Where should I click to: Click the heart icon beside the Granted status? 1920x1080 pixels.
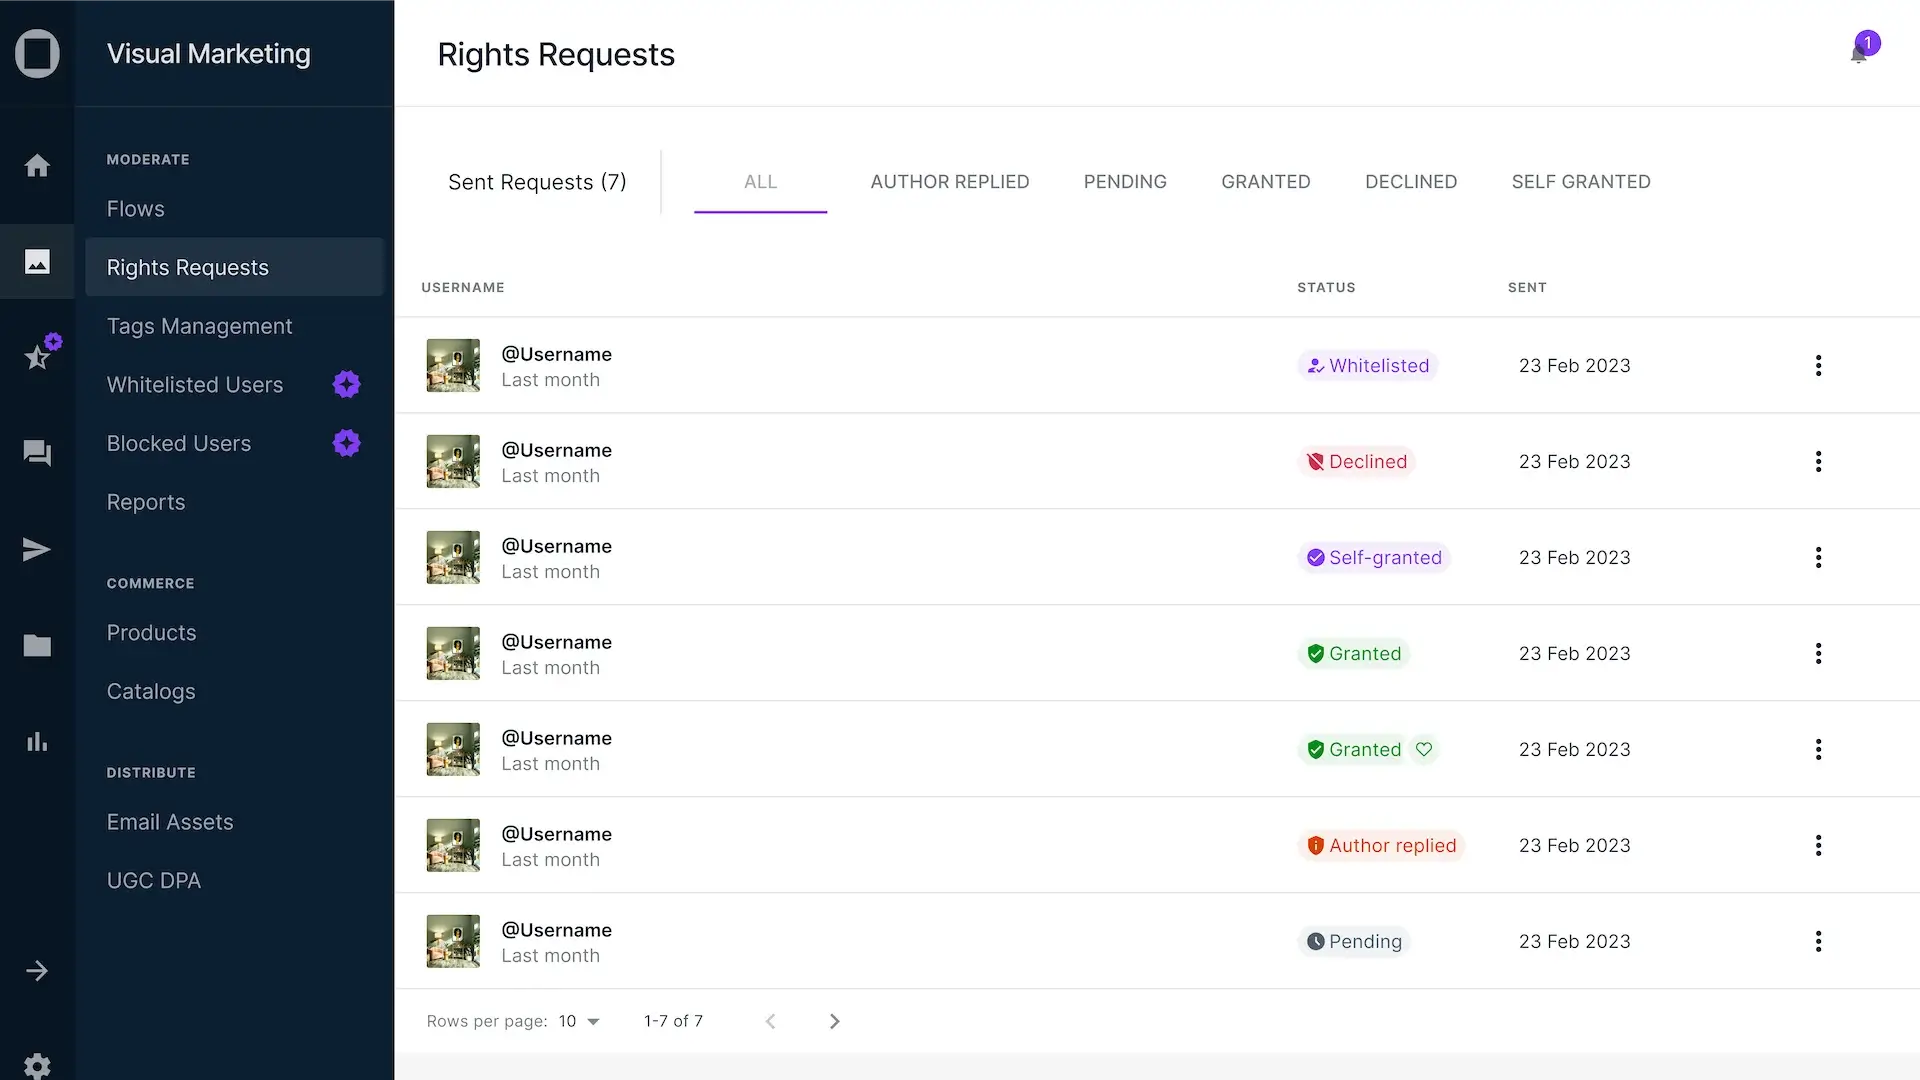pos(1424,750)
